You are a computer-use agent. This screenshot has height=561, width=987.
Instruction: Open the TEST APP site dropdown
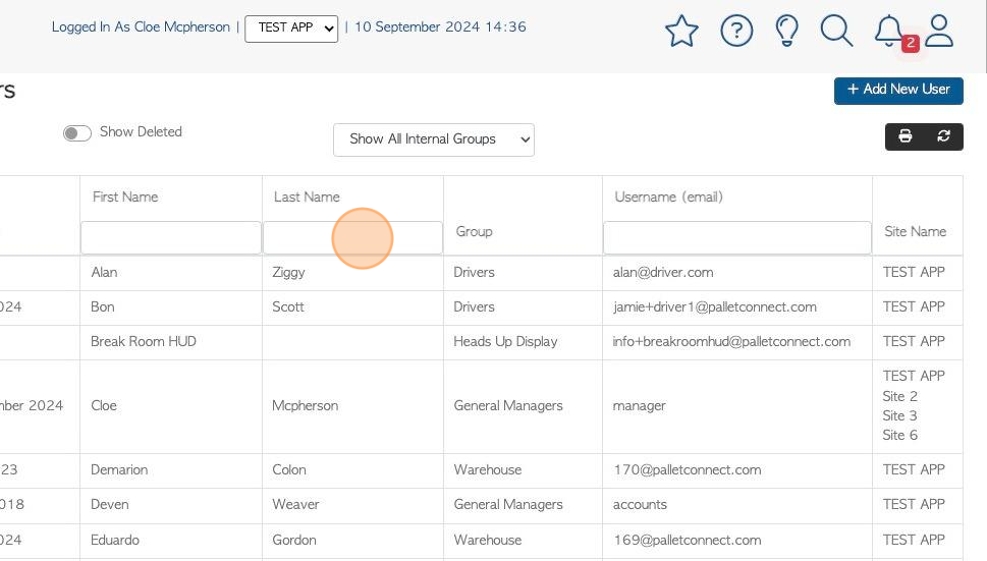click(x=291, y=28)
